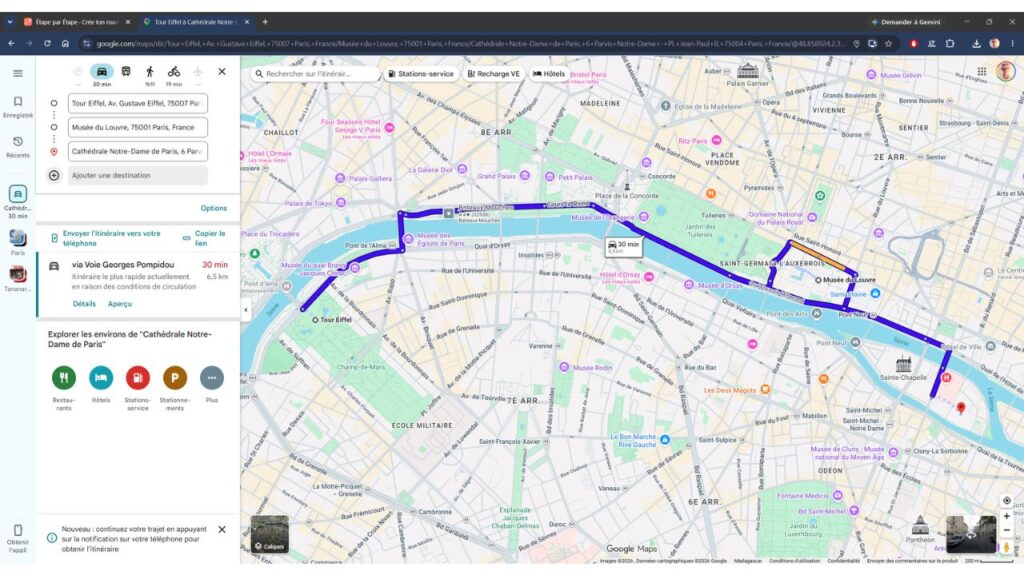Click the browser reload button
The width and height of the screenshot is (1024, 576).
click(47, 44)
